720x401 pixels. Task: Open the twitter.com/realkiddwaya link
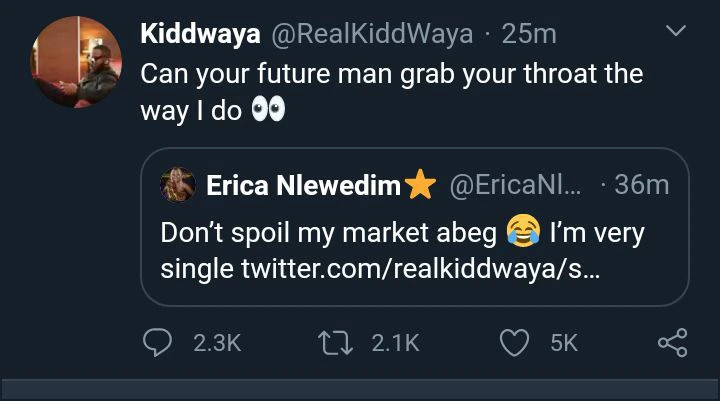pos(419,270)
